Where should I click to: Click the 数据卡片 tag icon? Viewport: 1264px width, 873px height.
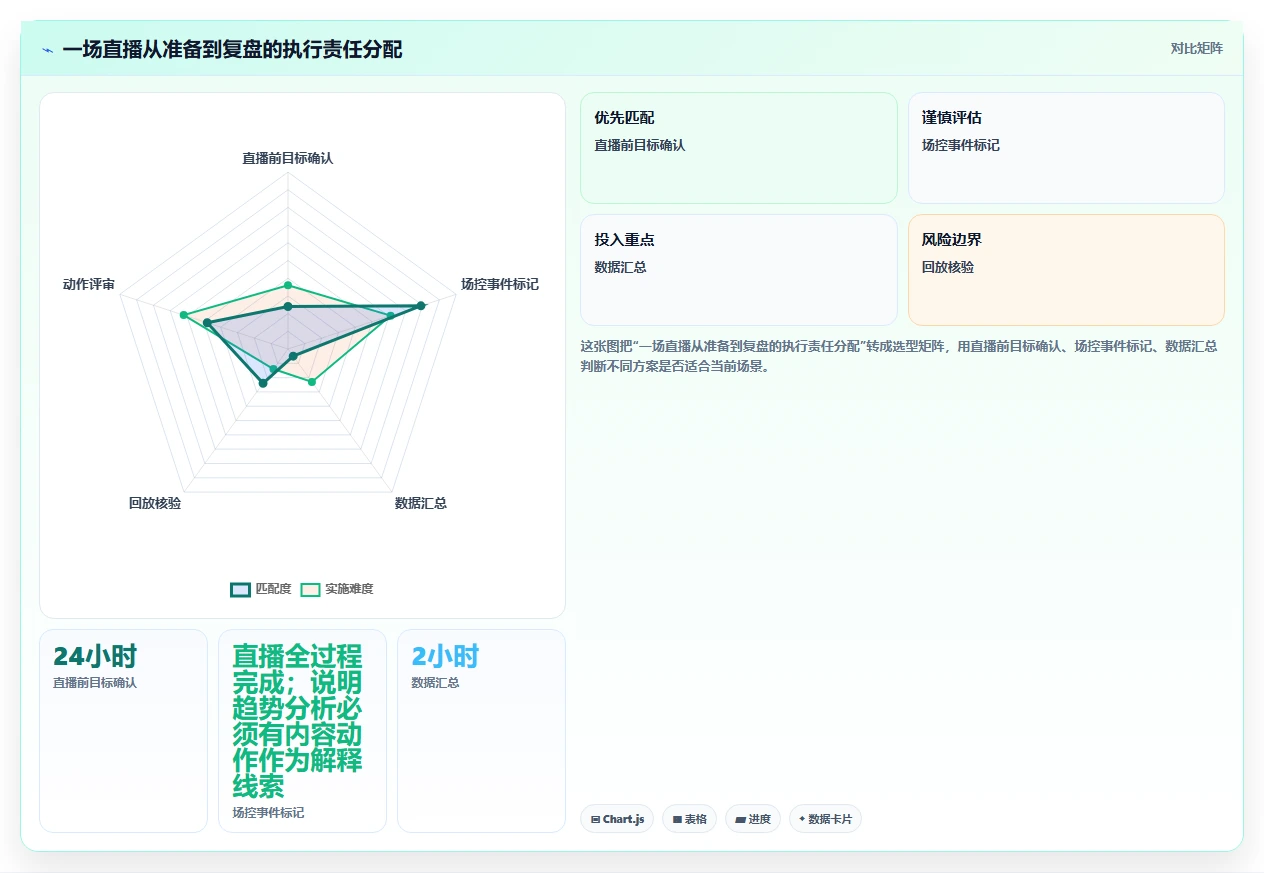point(802,819)
